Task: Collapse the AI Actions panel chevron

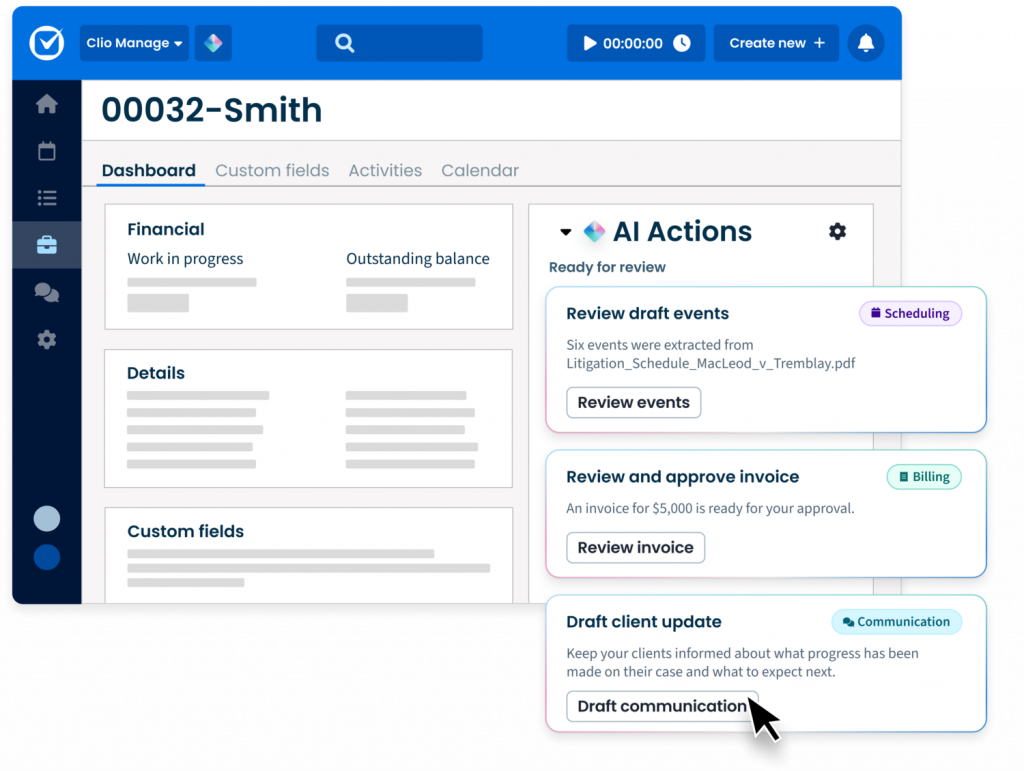Action: [x=564, y=231]
